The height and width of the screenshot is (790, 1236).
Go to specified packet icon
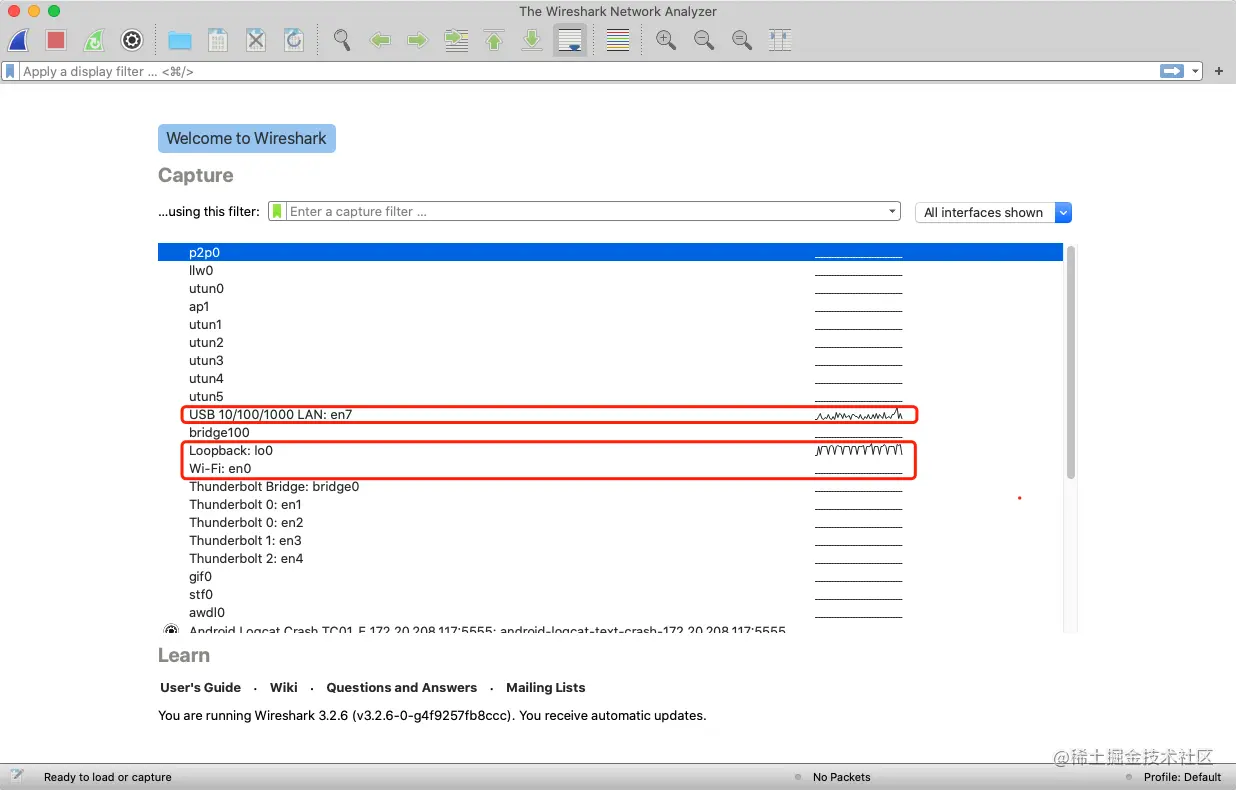pos(456,40)
